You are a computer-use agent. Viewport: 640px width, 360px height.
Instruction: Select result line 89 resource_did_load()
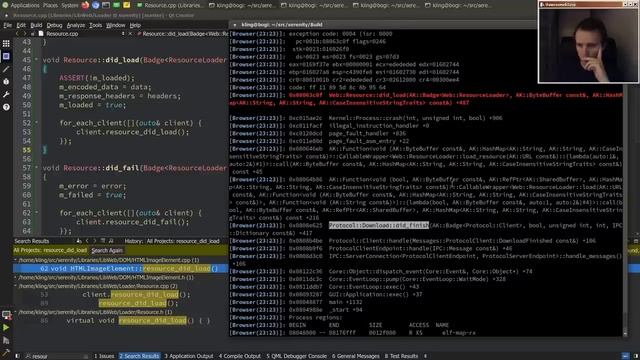pyautogui.click(x=121, y=304)
